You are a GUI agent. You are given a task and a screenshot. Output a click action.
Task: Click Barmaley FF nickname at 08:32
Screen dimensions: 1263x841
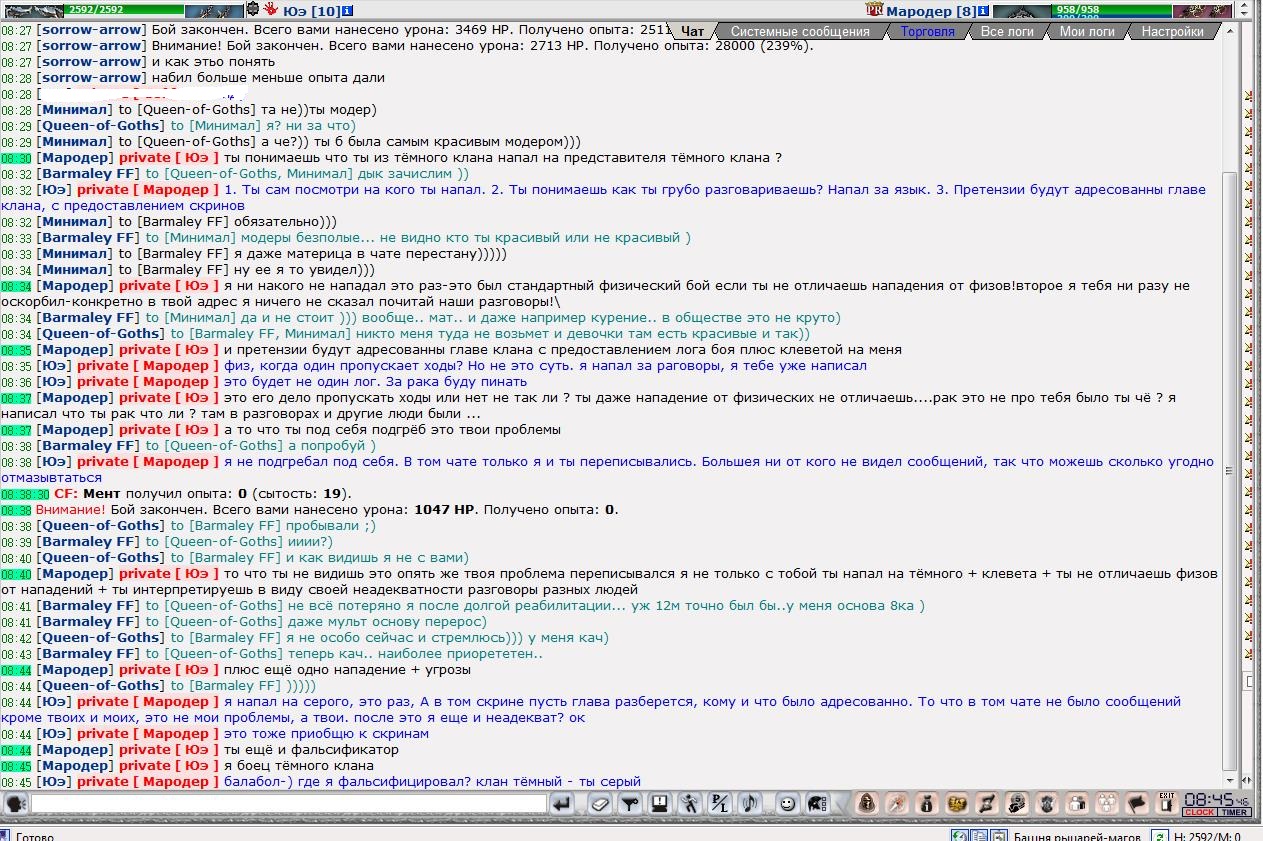click(89, 174)
